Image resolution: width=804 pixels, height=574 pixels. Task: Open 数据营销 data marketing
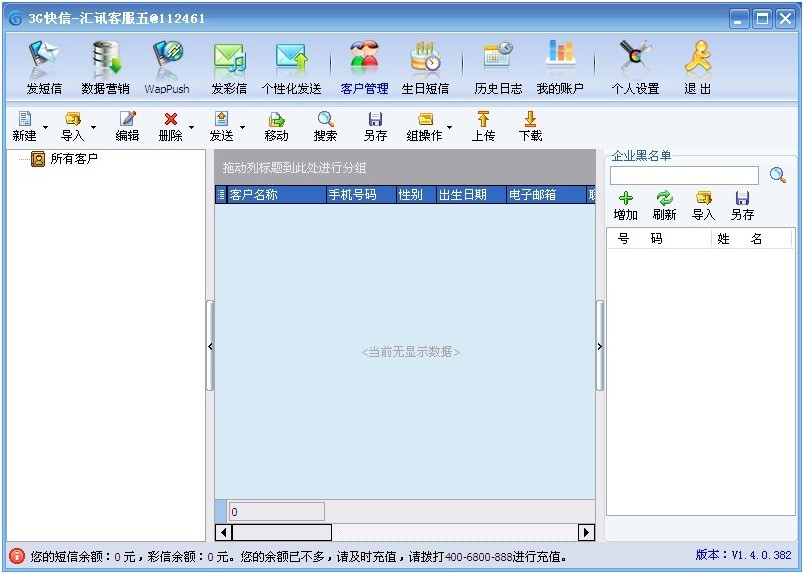(x=105, y=68)
